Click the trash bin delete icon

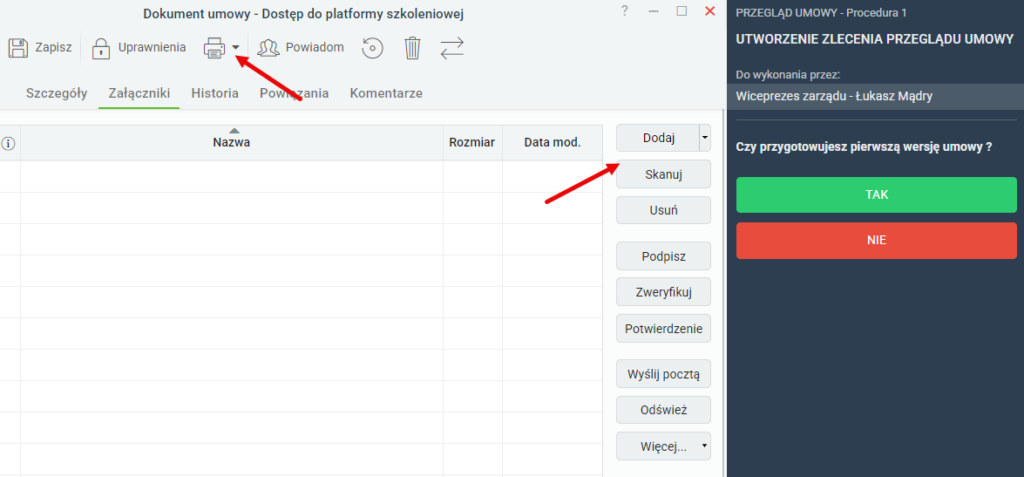pyautogui.click(x=412, y=48)
